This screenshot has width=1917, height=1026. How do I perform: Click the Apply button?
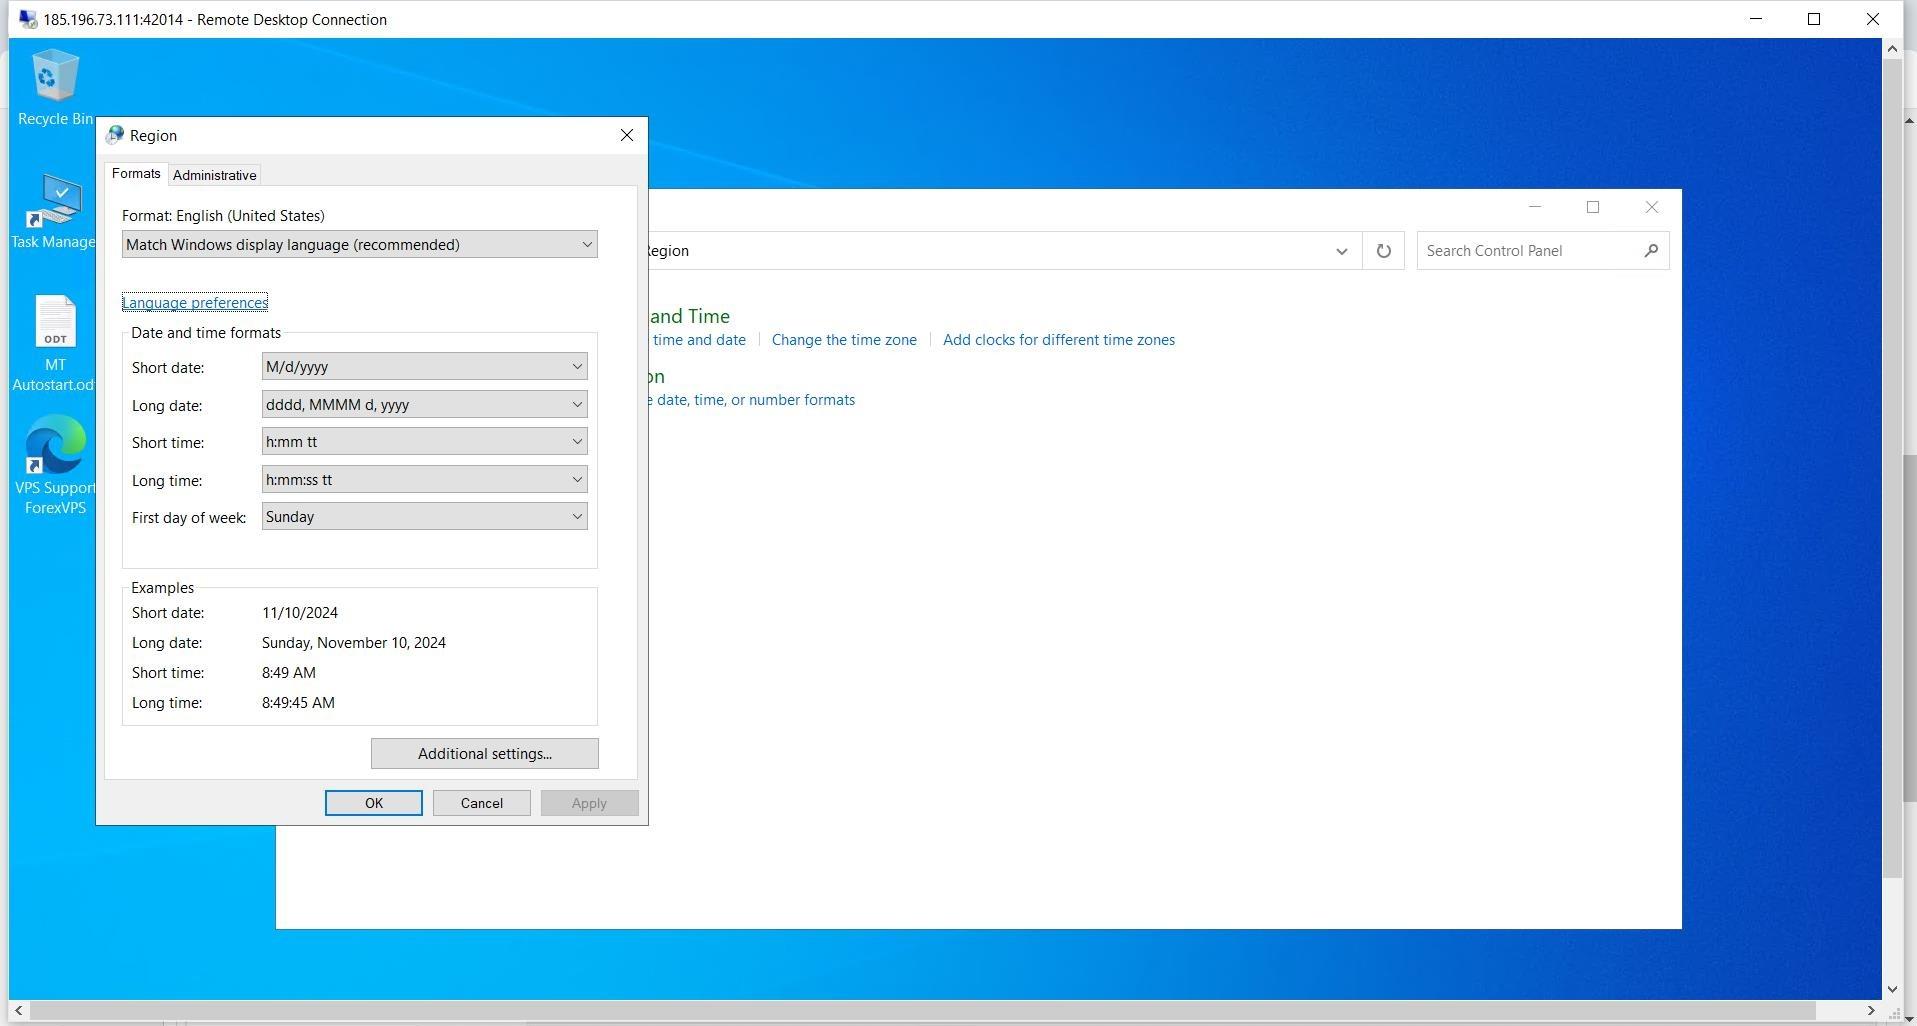pyautogui.click(x=589, y=803)
